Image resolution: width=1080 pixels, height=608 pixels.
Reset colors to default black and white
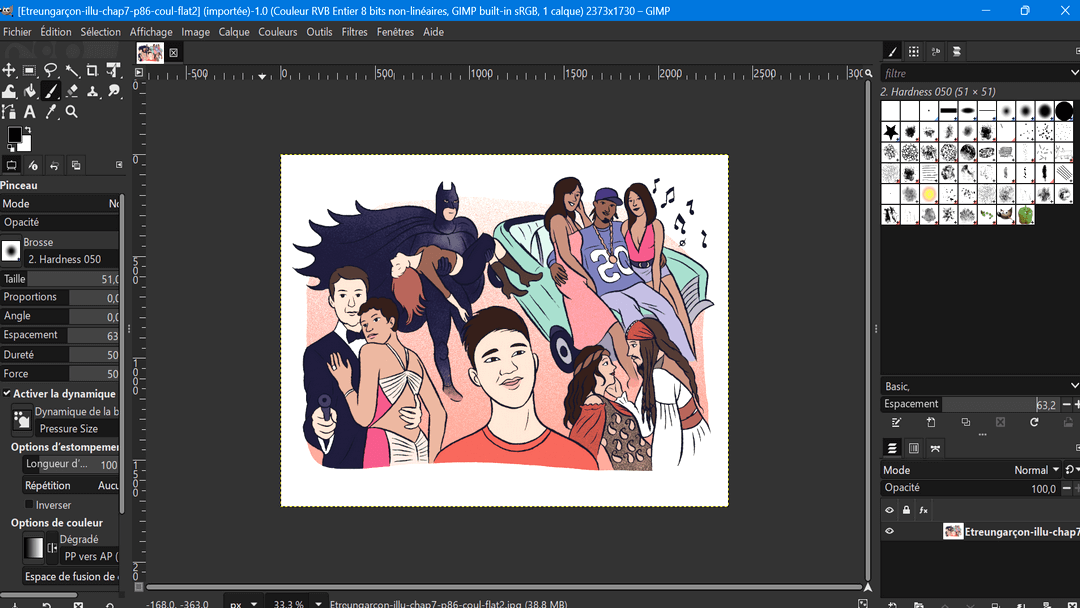click(x=11, y=147)
